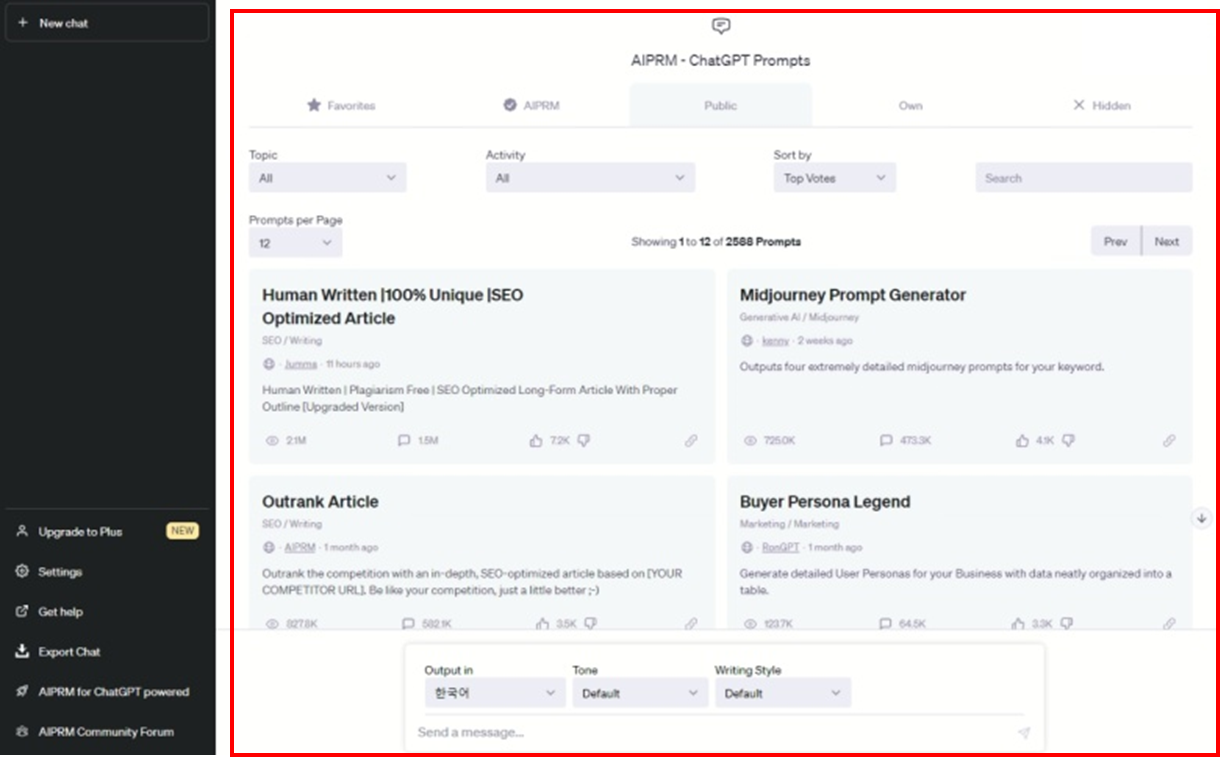
Task: Click the Send a message input box
Action: (x=714, y=732)
